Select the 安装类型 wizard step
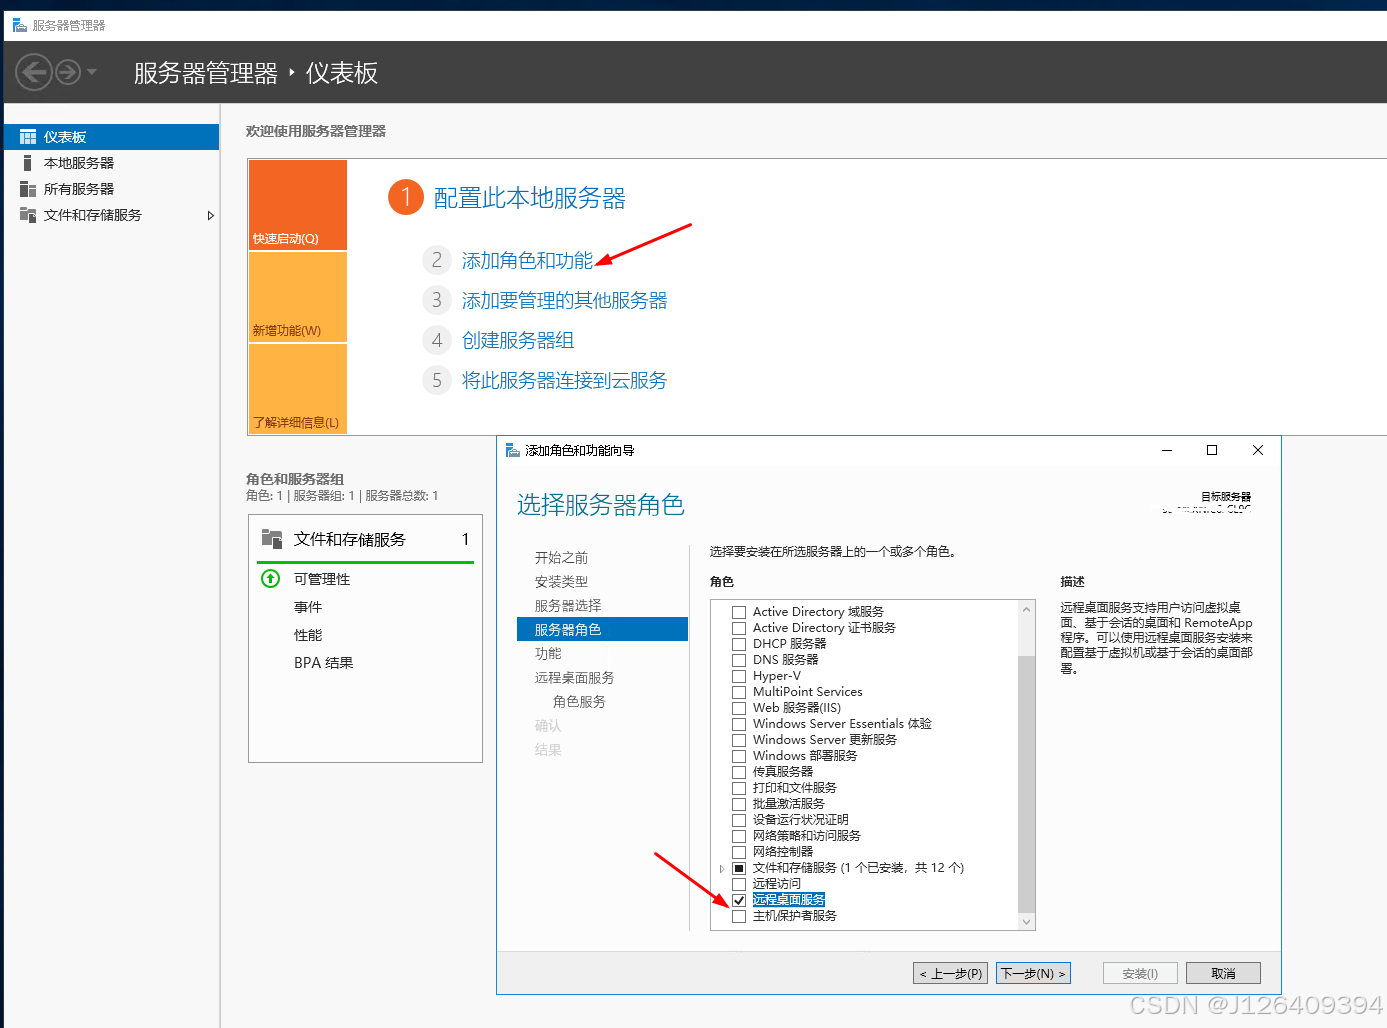 click(561, 582)
